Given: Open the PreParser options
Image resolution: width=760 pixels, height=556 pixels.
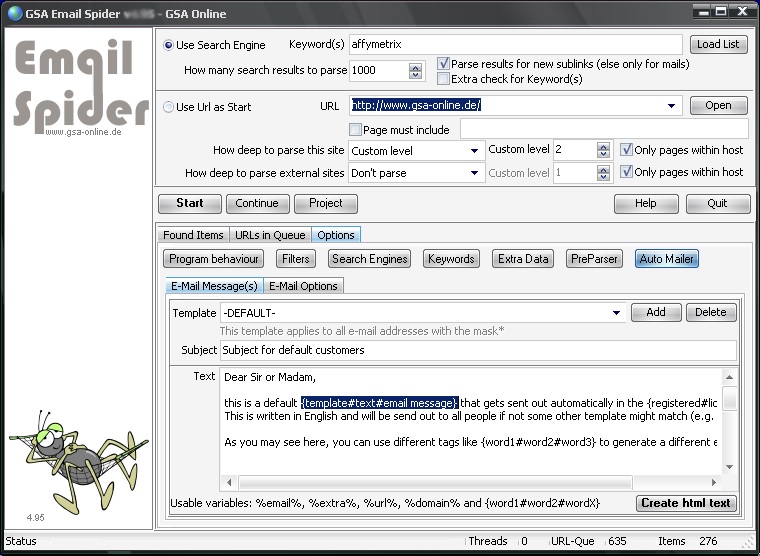Looking at the screenshot, I should 594,259.
